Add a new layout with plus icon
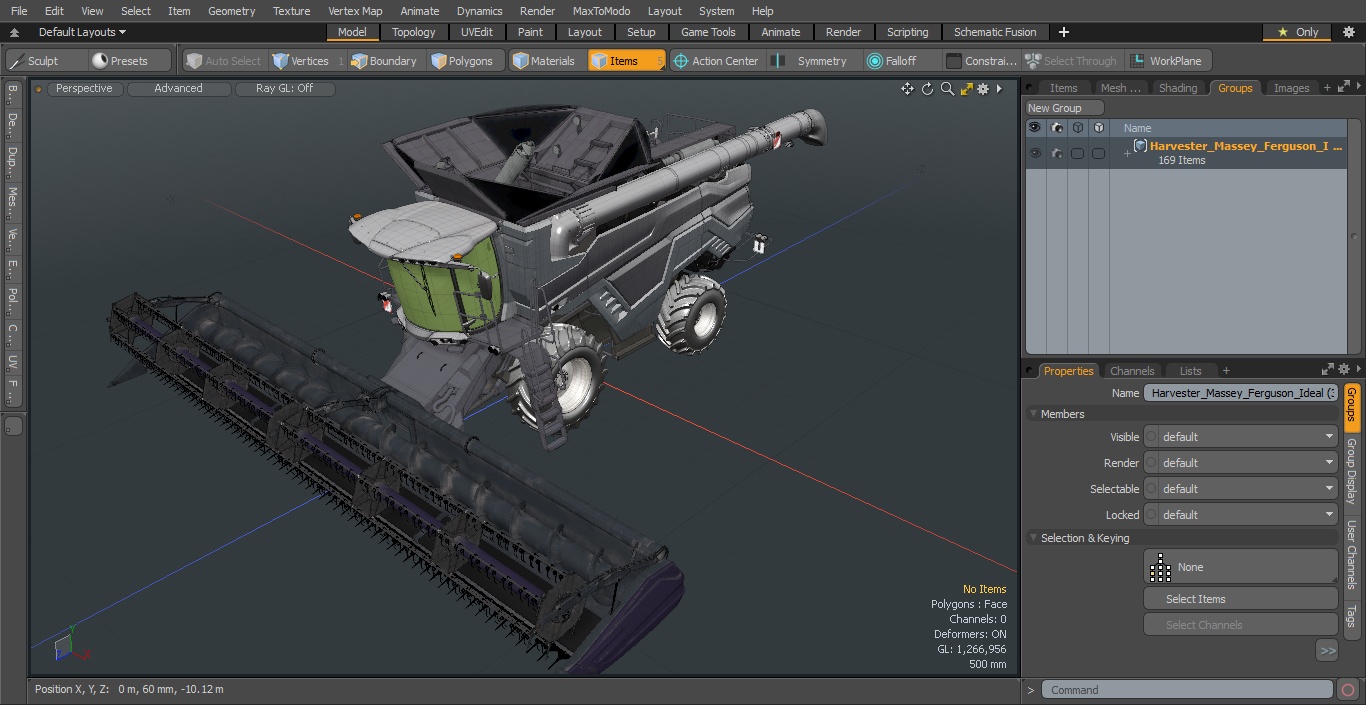This screenshot has height=705, width=1366. click(x=1063, y=32)
